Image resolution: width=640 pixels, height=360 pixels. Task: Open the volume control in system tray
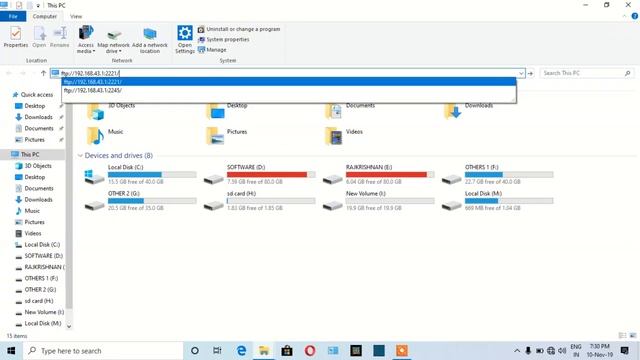[562, 351]
